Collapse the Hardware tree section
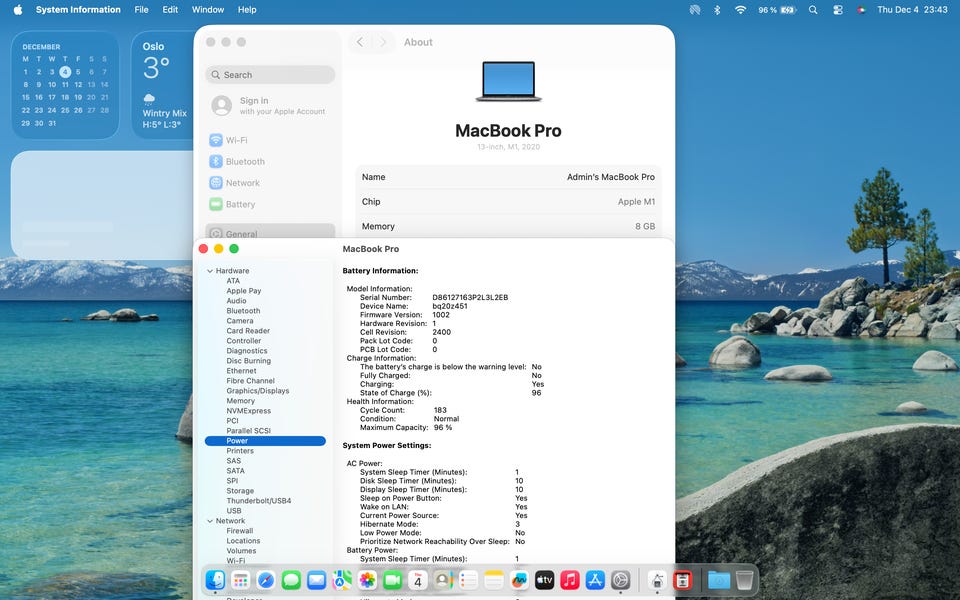The width and height of the screenshot is (960, 600). click(x=210, y=271)
